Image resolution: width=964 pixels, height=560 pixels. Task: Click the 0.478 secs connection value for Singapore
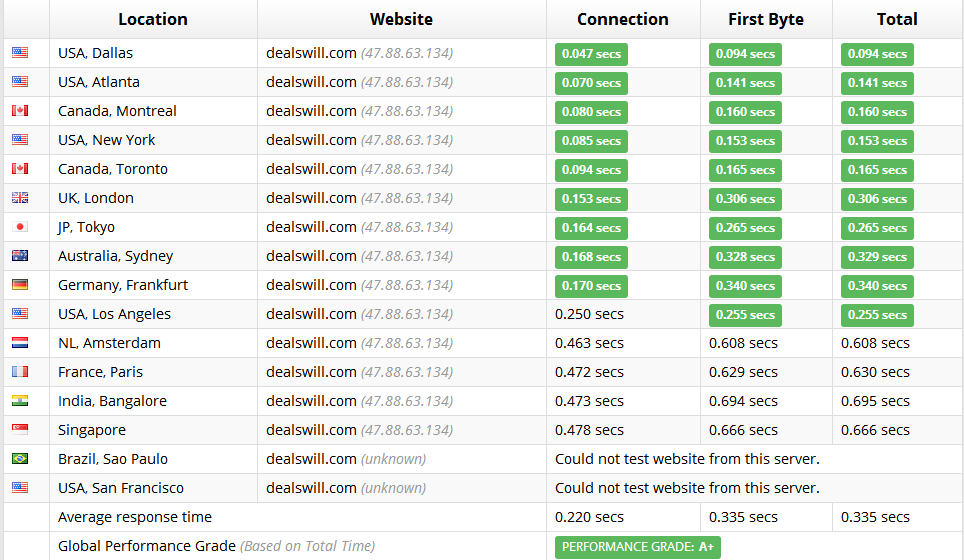tap(590, 430)
